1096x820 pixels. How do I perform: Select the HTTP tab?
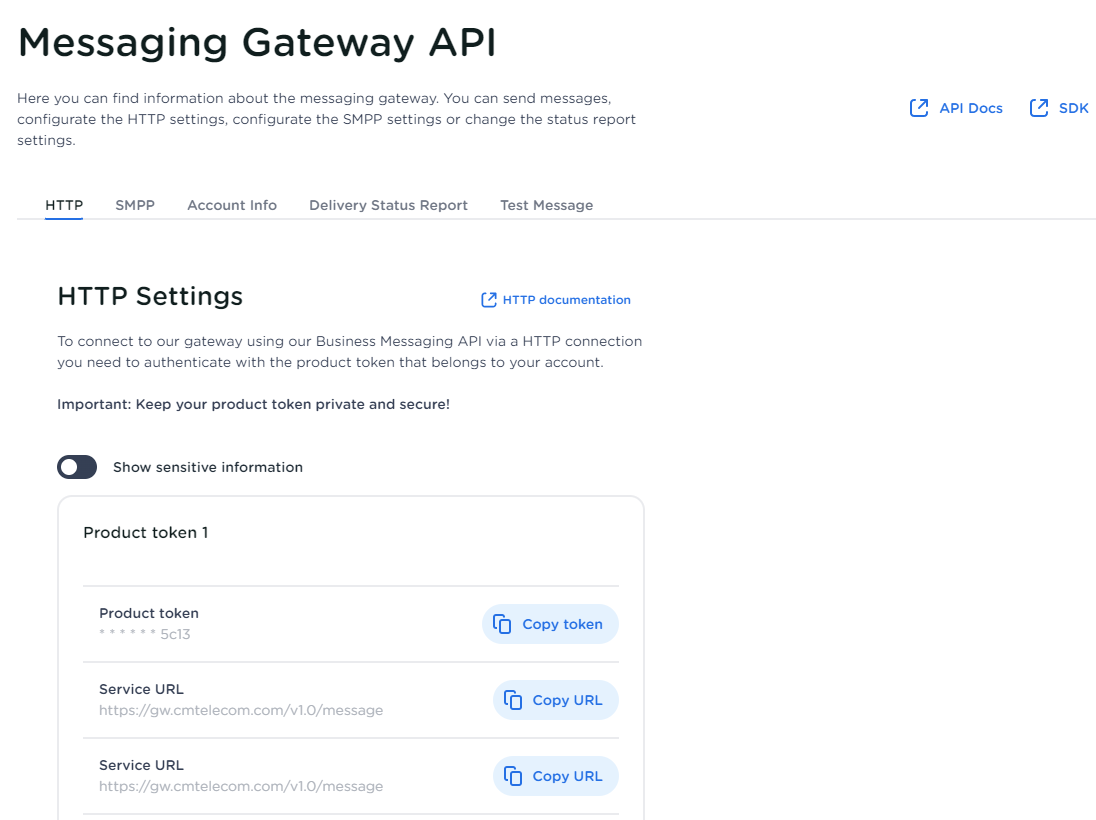64,205
